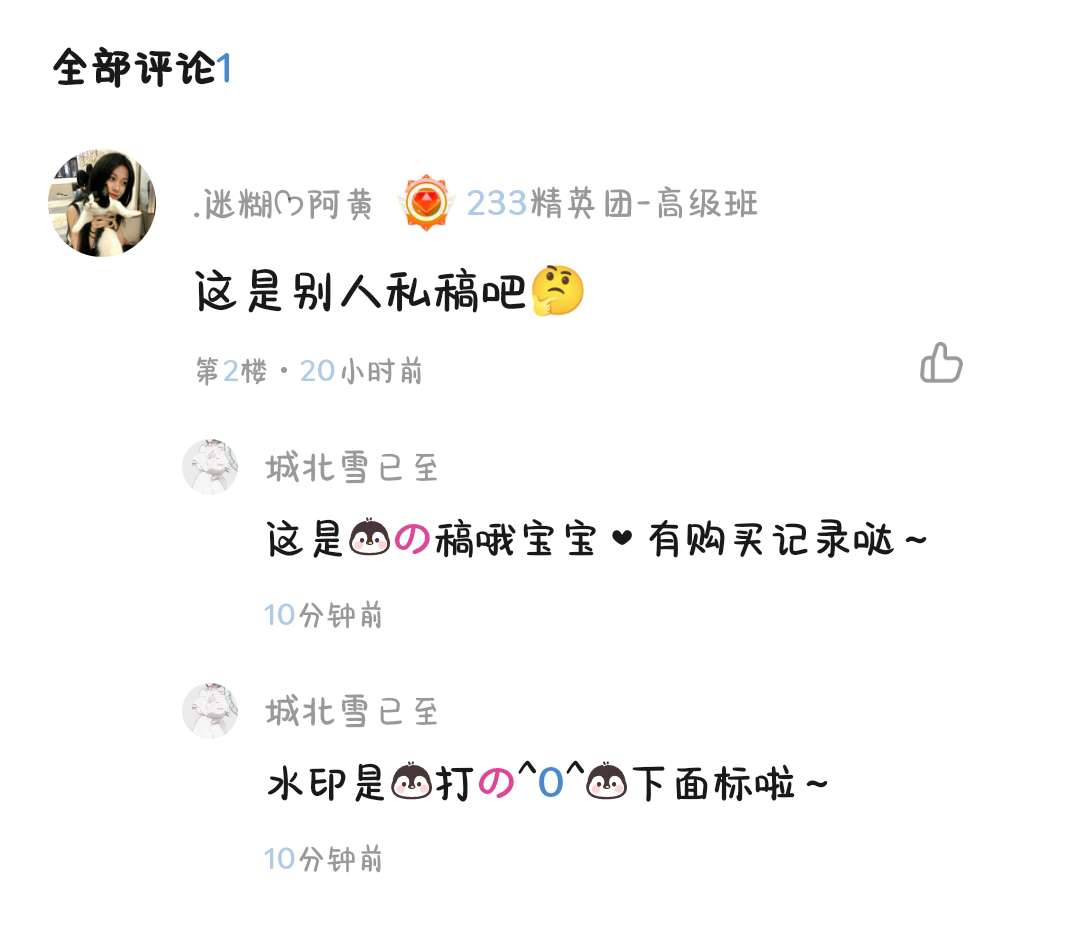Screen dimensions: 1080x936
Task: Like the comment with the thumbs-up icon
Action: tap(941, 362)
